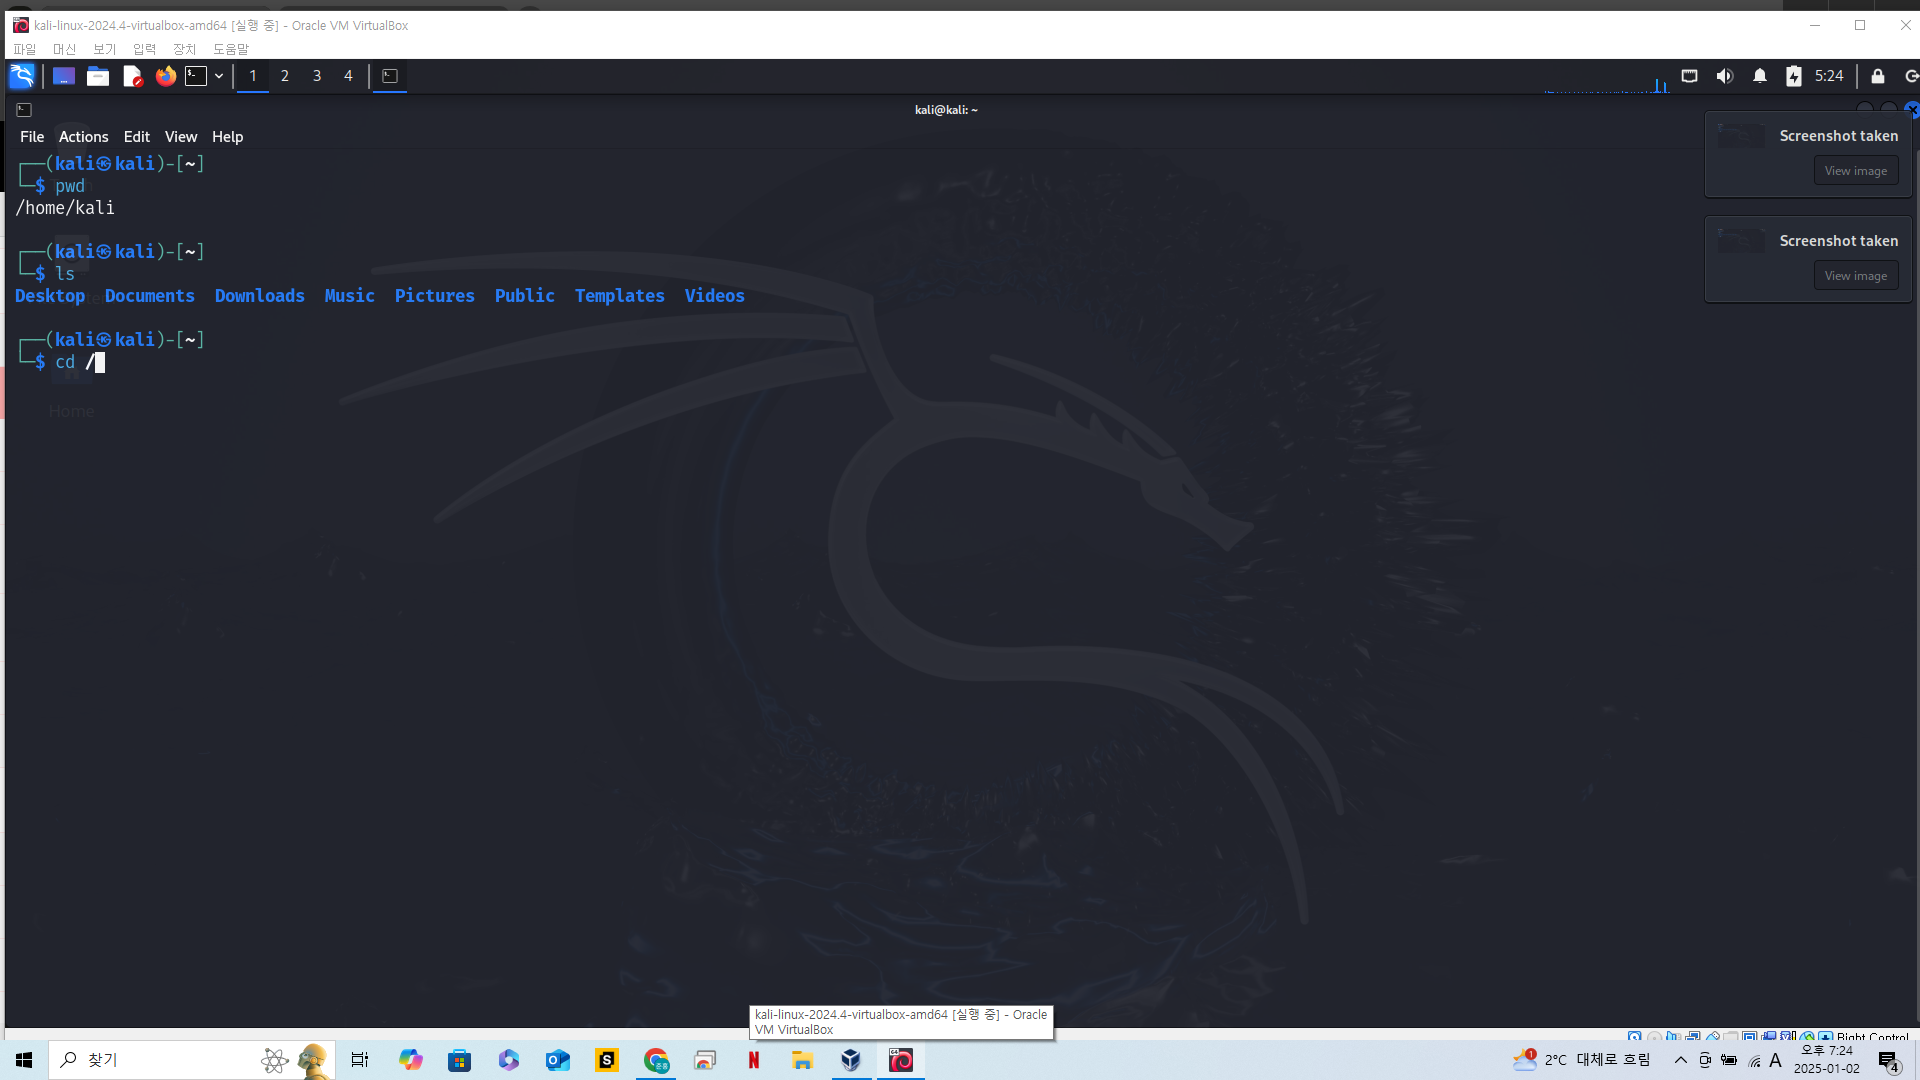Viewport: 1920px width, 1080px height.
Task: Expand the terminal launcher dropdown arrow
Action: [x=219, y=76]
